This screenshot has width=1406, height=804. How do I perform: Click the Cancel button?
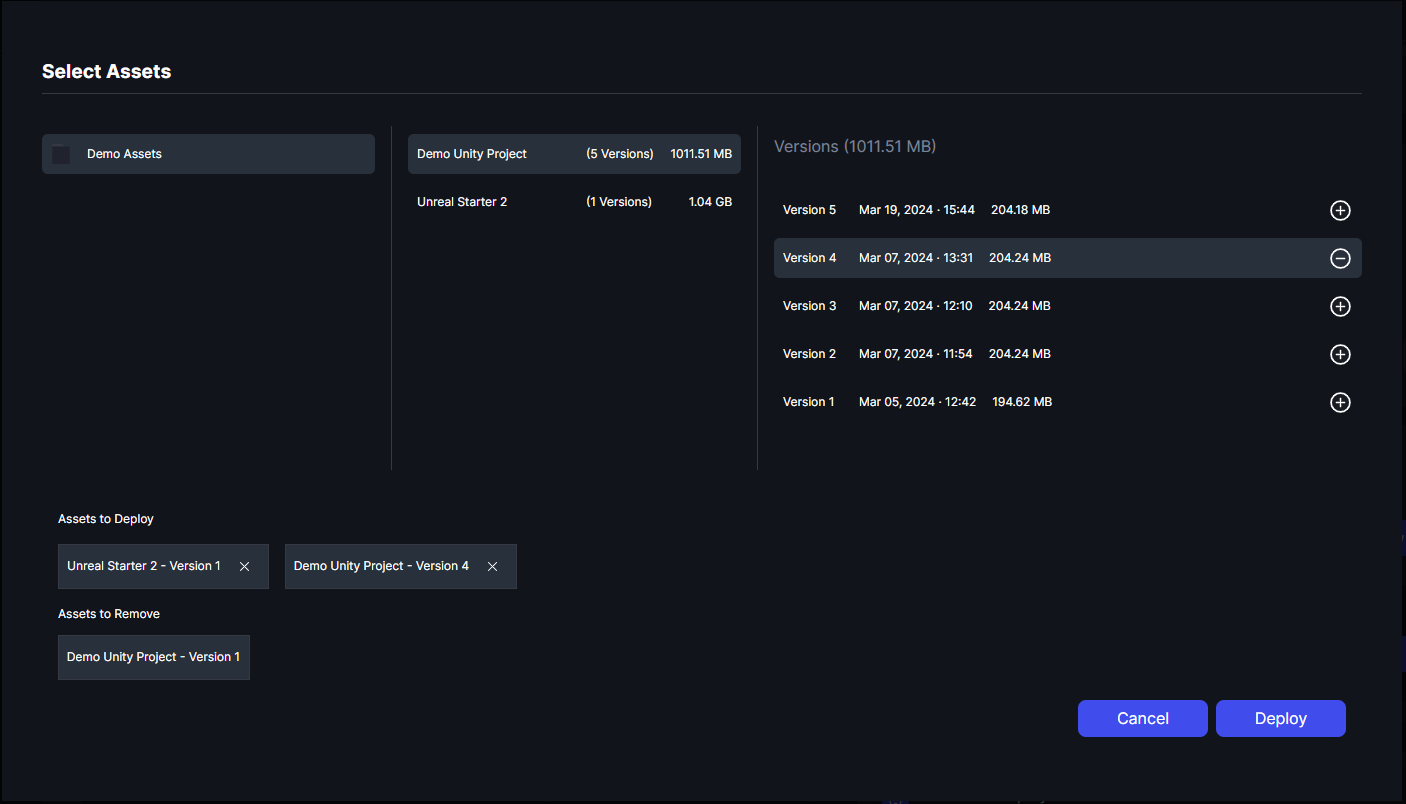click(x=1143, y=718)
